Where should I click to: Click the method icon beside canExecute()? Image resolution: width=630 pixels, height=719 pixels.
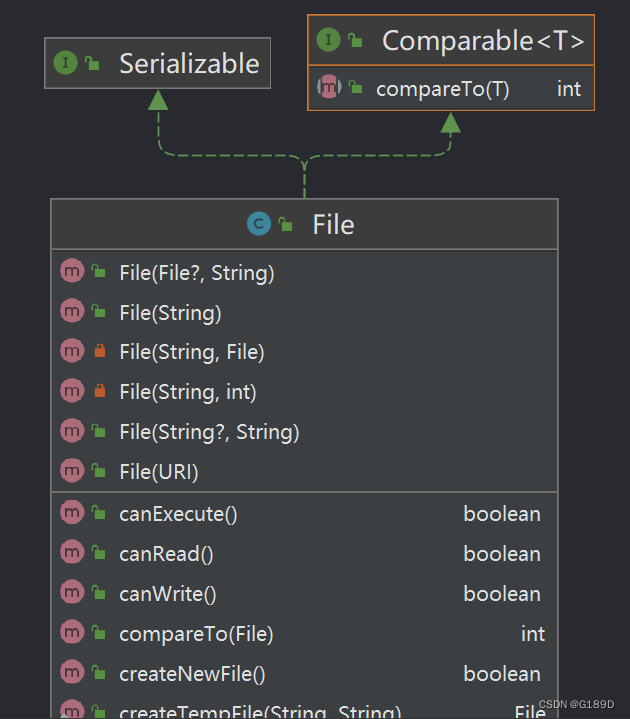(x=72, y=513)
